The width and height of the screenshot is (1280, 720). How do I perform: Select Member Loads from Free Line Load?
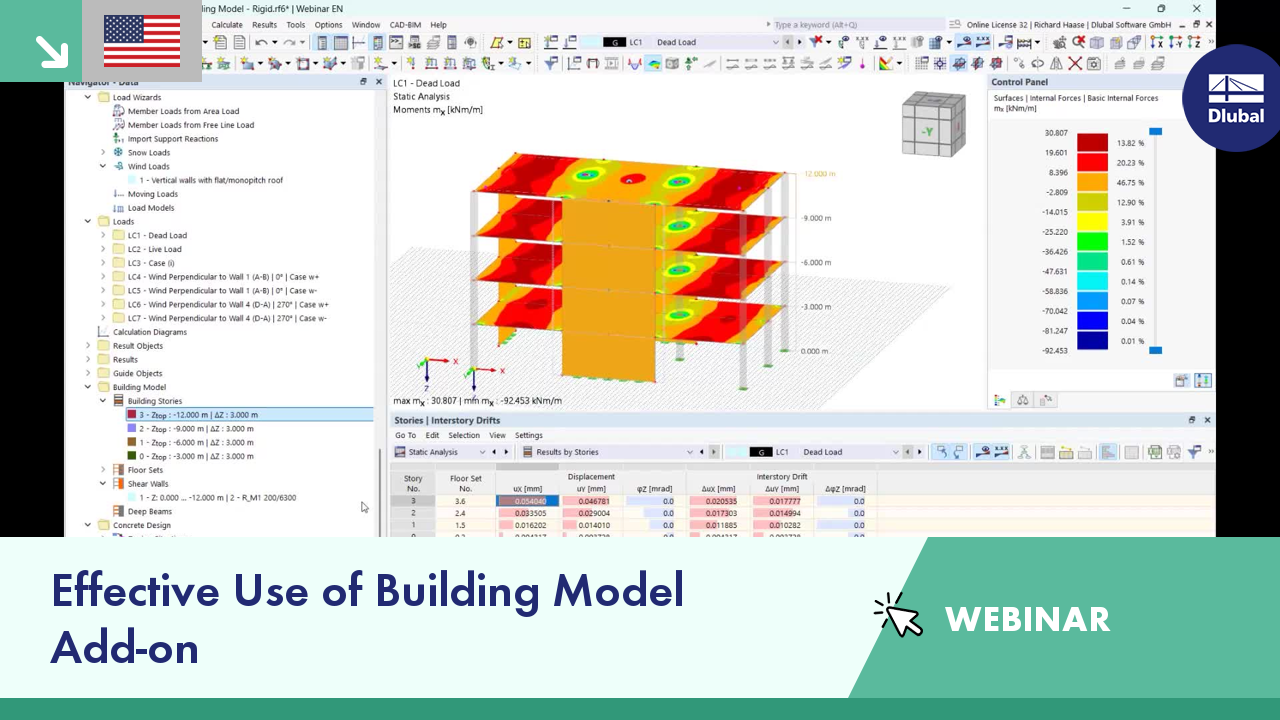(x=191, y=125)
